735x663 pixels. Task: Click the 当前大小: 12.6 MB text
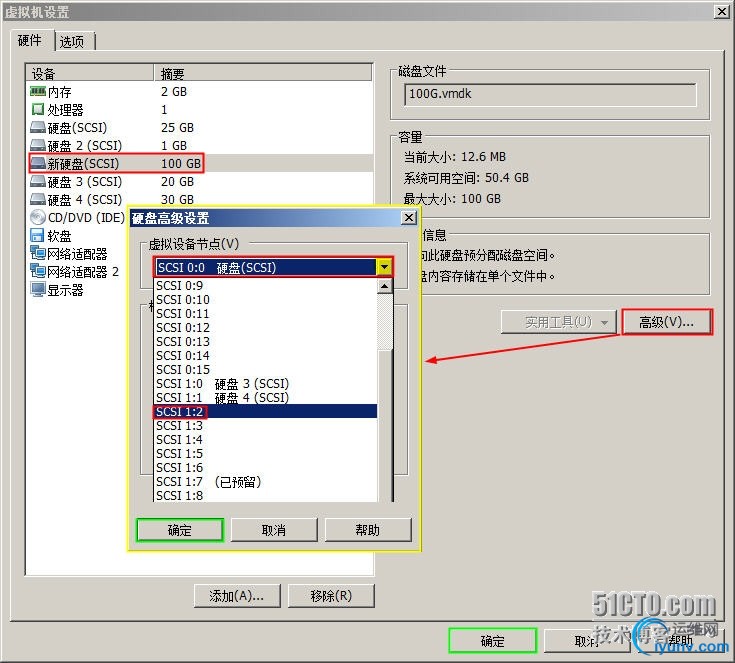click(x=455, y=157)
